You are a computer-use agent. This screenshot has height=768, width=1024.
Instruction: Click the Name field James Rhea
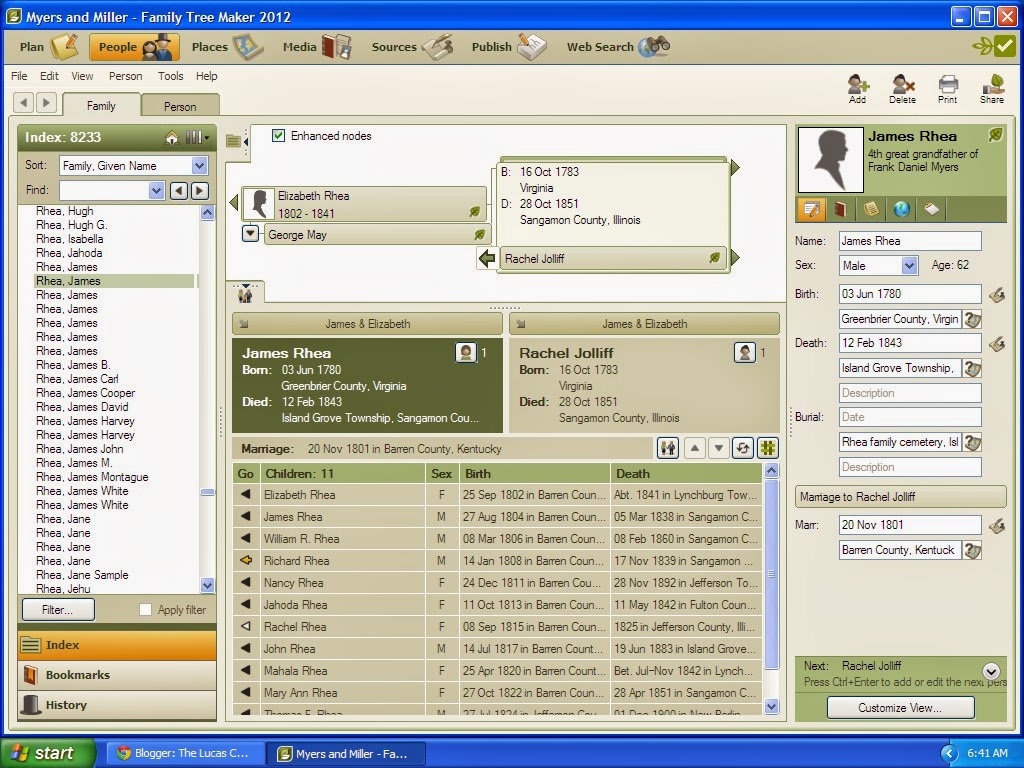[x=910, y=241]
